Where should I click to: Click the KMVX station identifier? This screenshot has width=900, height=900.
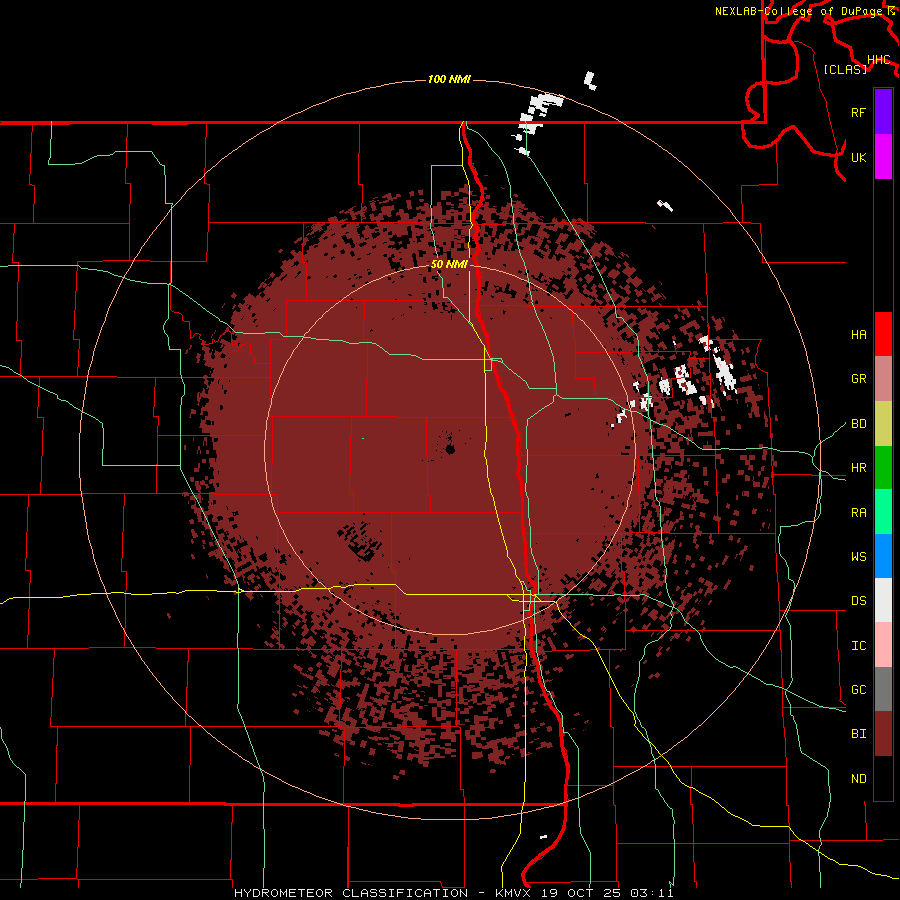coord(513,893)
